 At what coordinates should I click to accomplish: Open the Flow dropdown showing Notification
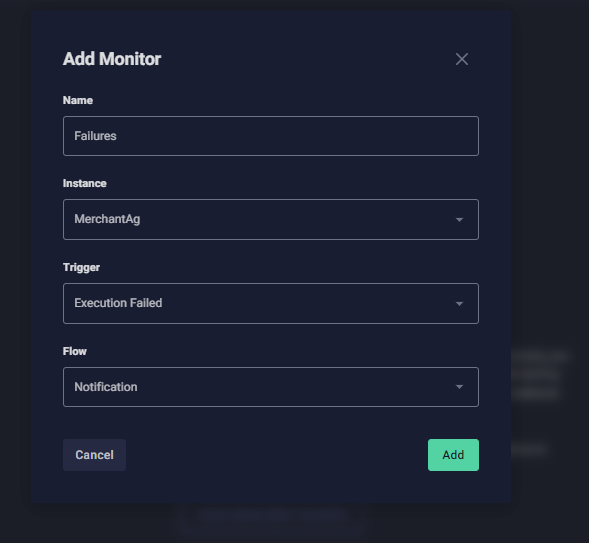[271, 387]
